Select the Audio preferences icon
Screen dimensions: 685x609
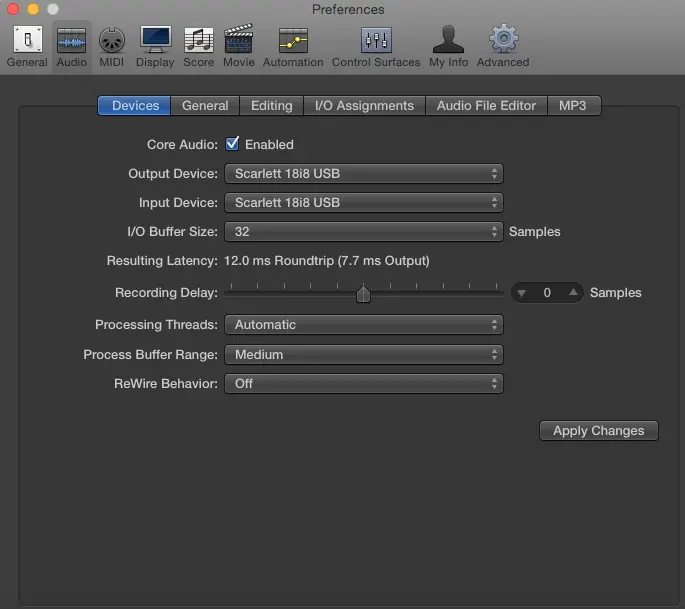[72, 46]
